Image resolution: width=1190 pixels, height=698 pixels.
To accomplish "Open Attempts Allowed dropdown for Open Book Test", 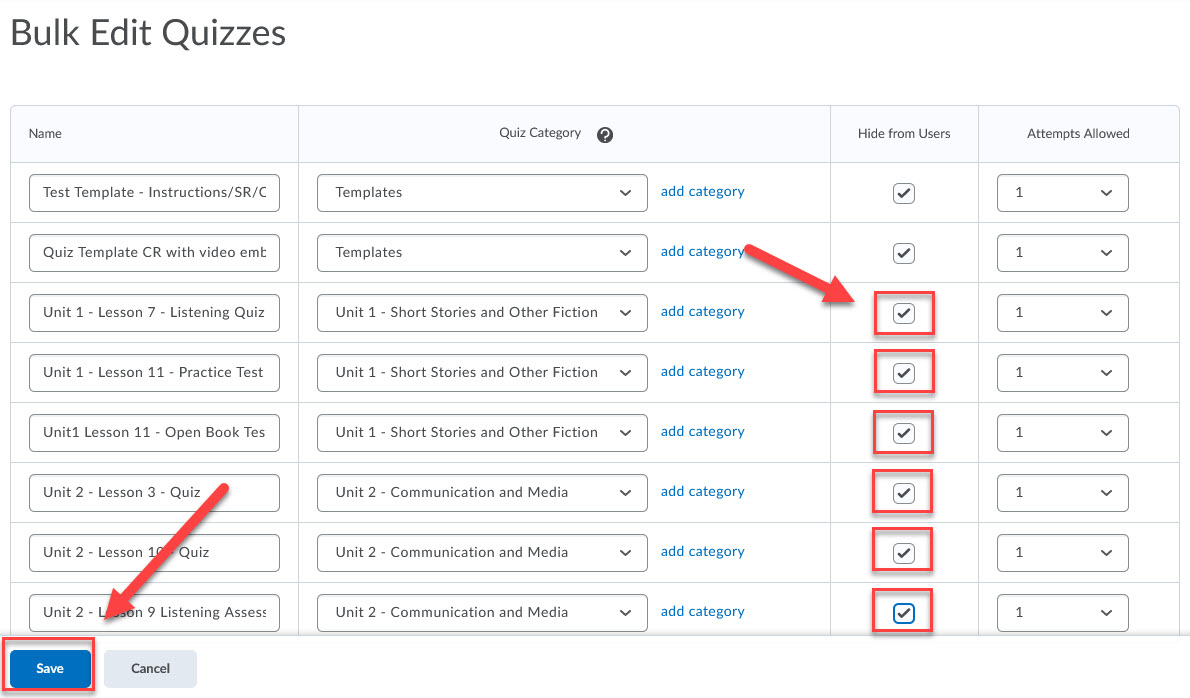I will [x=1062, y=432].
